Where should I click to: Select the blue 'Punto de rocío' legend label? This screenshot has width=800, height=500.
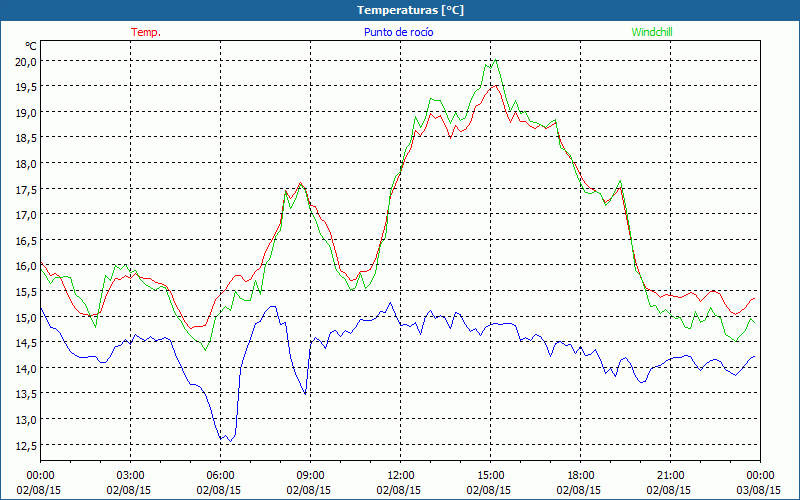(398, 32)
